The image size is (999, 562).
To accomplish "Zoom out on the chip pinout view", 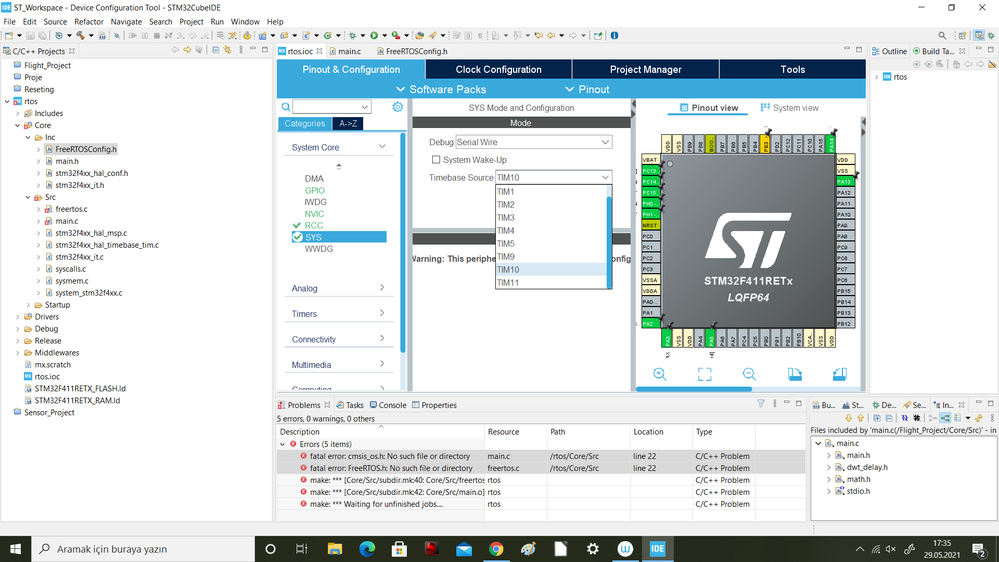I will (x=749, y=375).
